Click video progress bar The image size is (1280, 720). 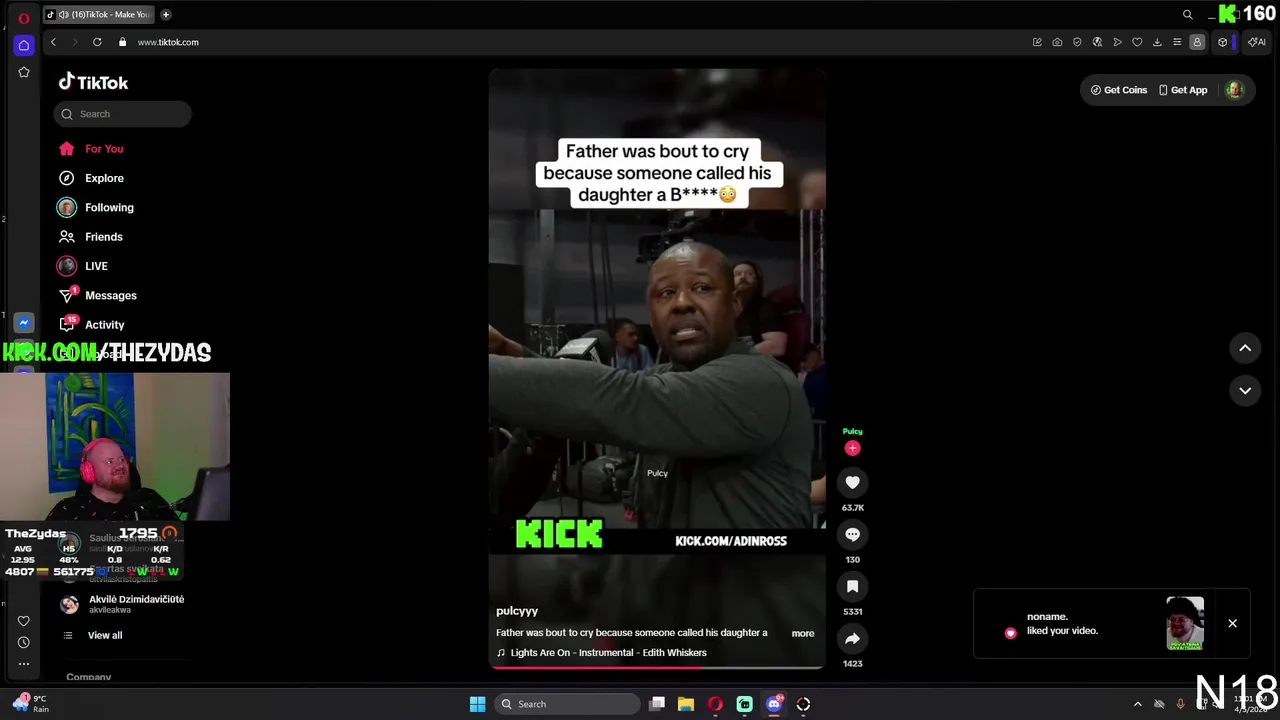pos(656,666)
